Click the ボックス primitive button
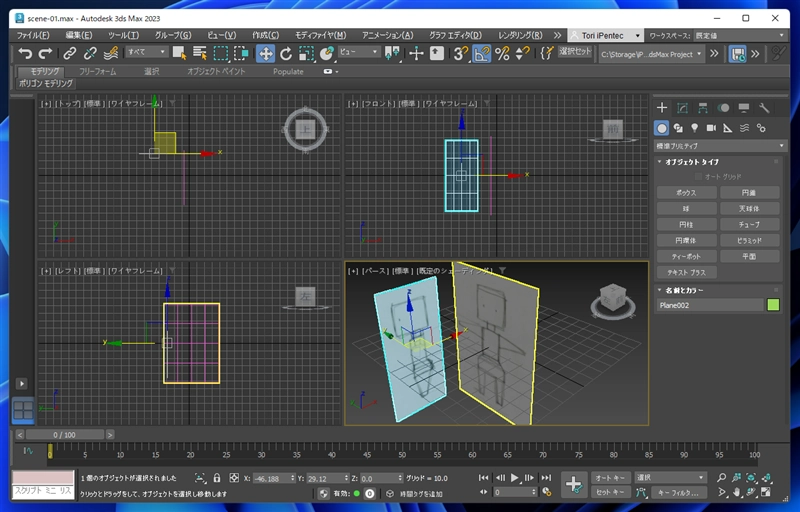 686,193
